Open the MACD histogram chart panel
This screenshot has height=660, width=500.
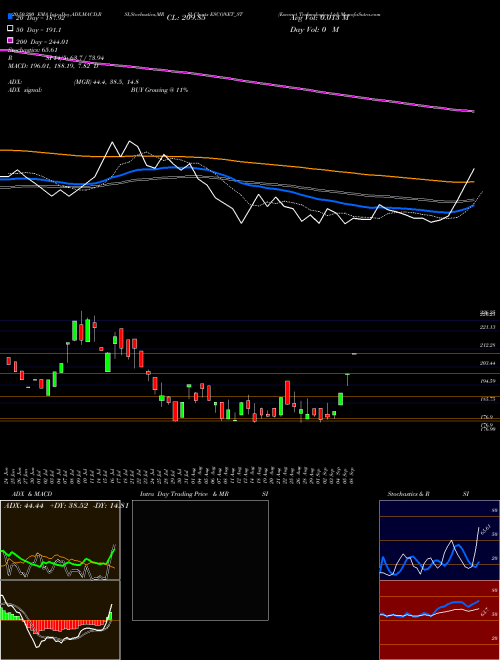pyautogui.click(x=60, y=620)
